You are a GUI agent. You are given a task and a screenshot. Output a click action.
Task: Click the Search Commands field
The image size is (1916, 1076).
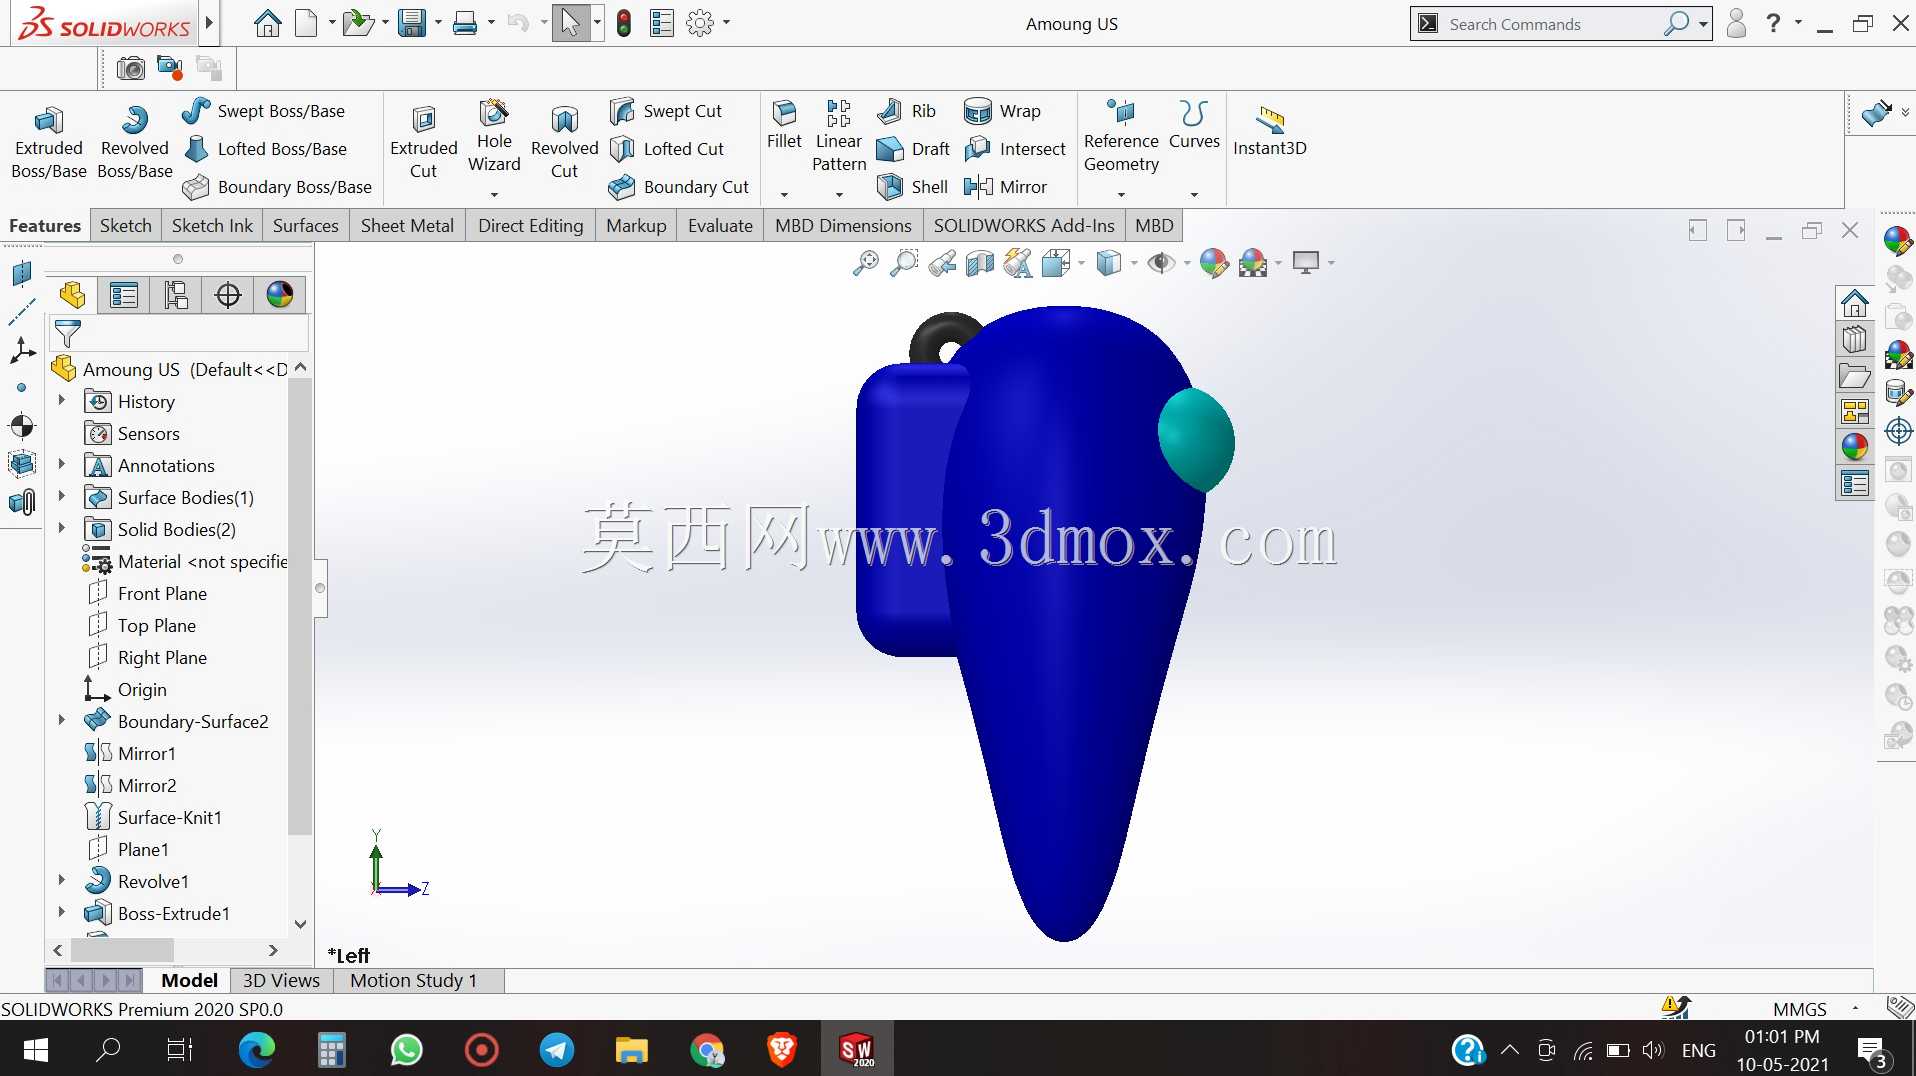1550,24
